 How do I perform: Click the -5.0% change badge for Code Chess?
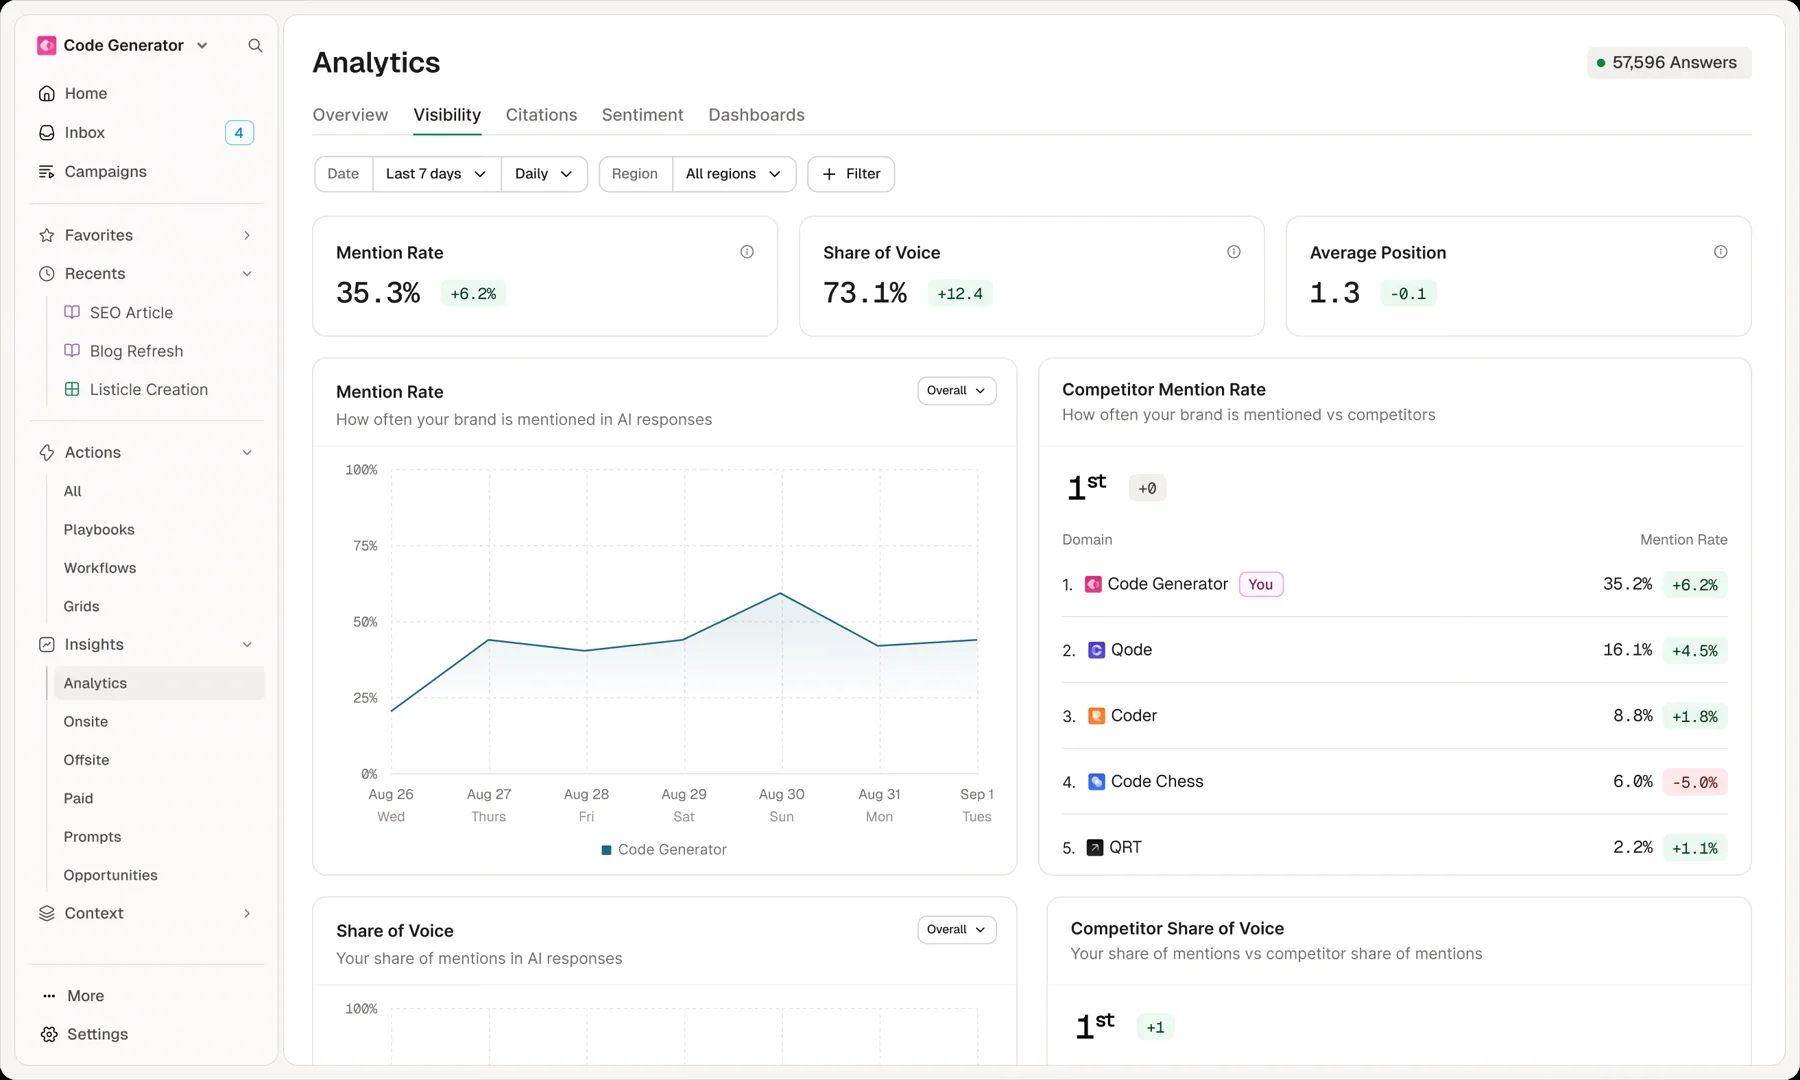(1695, 782)
